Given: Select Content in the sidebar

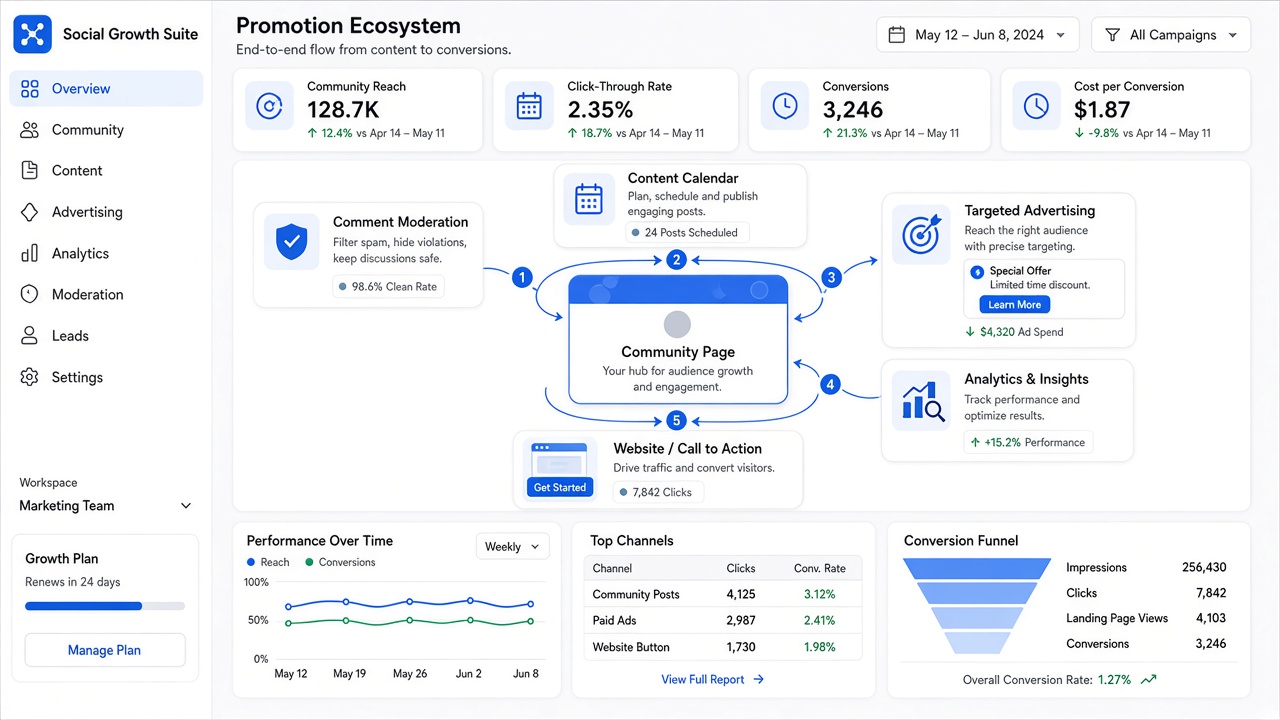Looking at the screenshot, I should point(106,171).
